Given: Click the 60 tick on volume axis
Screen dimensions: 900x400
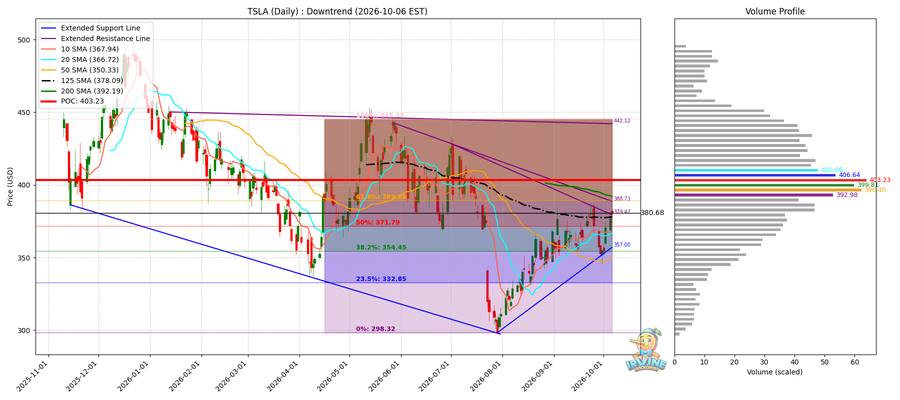Looking at the screenshot, I should 855,362.
